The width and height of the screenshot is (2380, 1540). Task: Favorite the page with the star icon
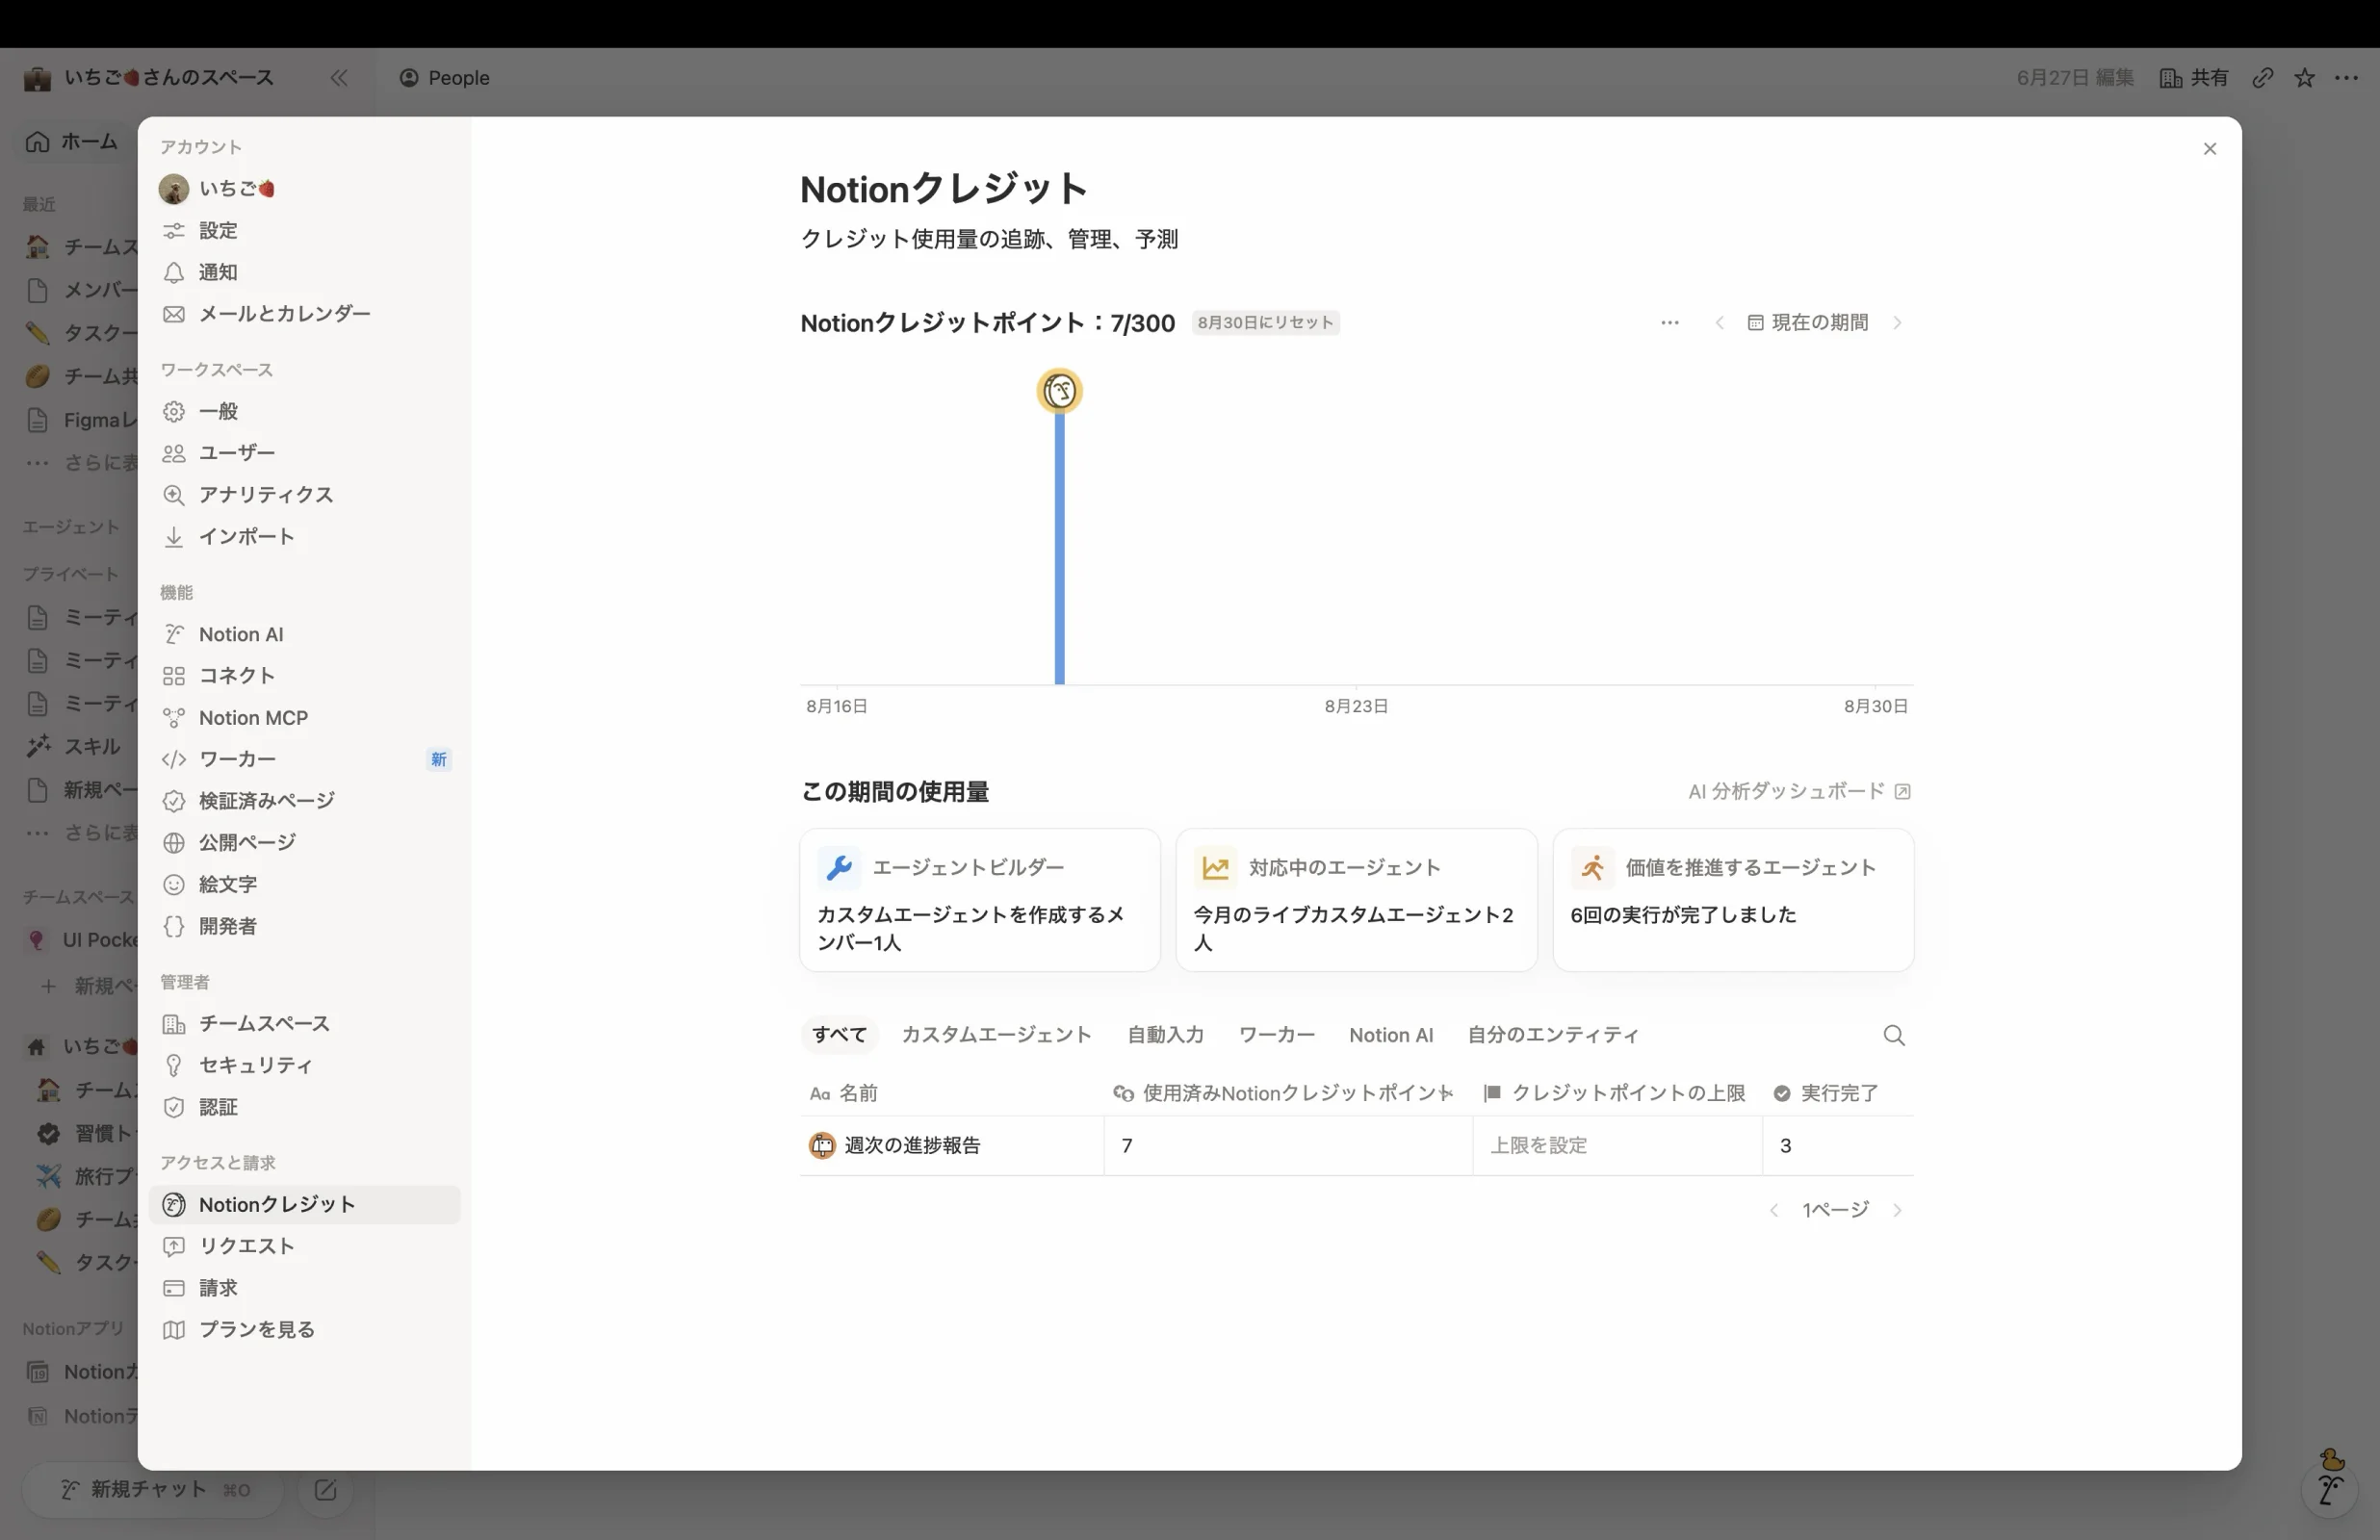2304,78
